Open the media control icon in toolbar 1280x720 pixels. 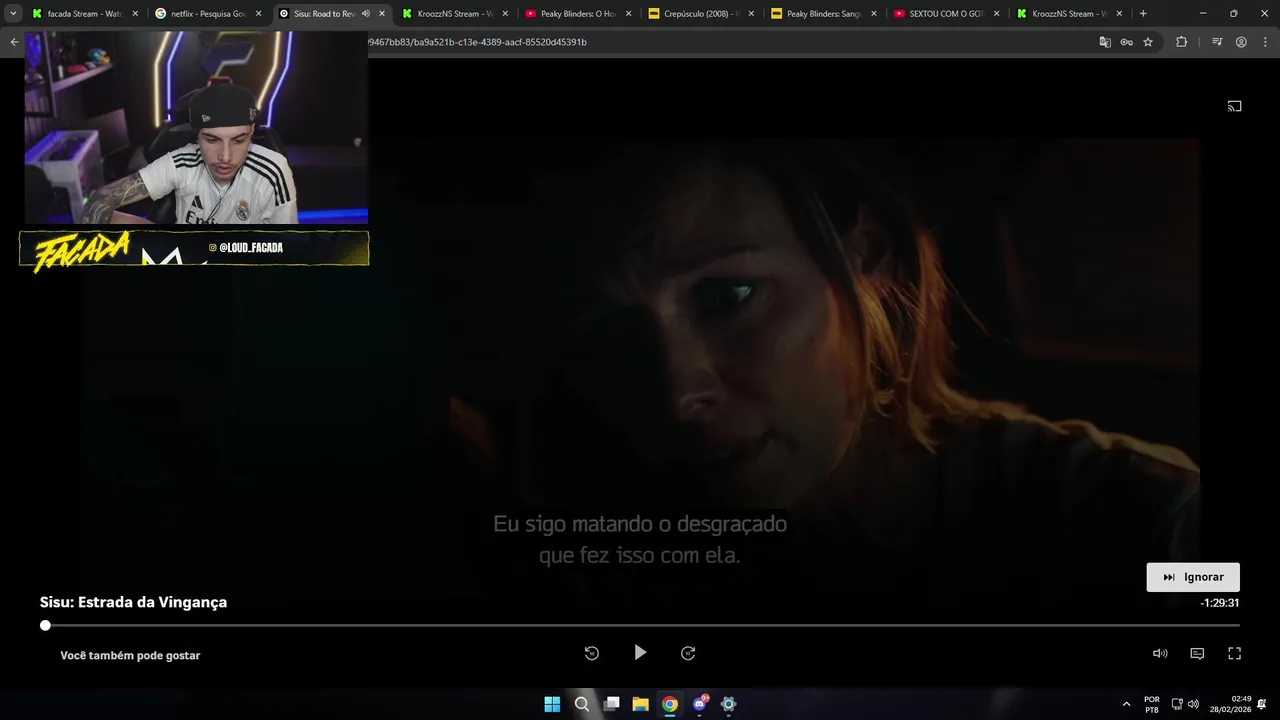(x=1217, y=42)
